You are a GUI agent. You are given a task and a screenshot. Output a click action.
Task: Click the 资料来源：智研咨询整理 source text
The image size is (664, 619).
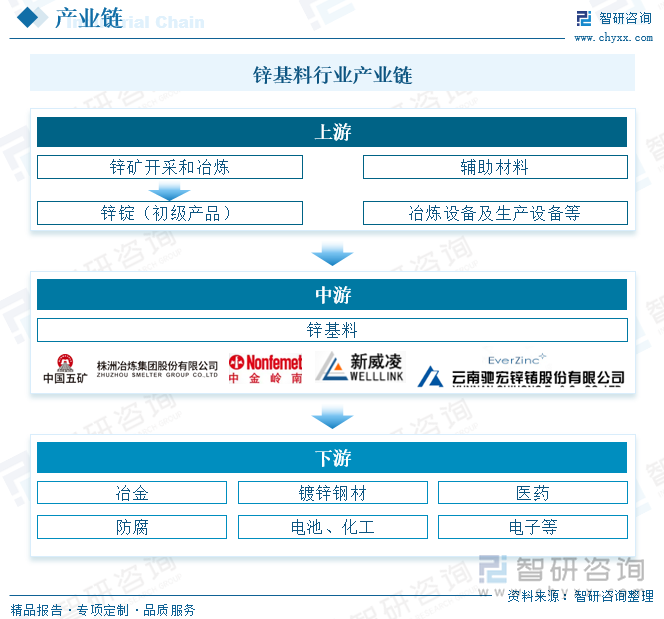tap(580, 596)
